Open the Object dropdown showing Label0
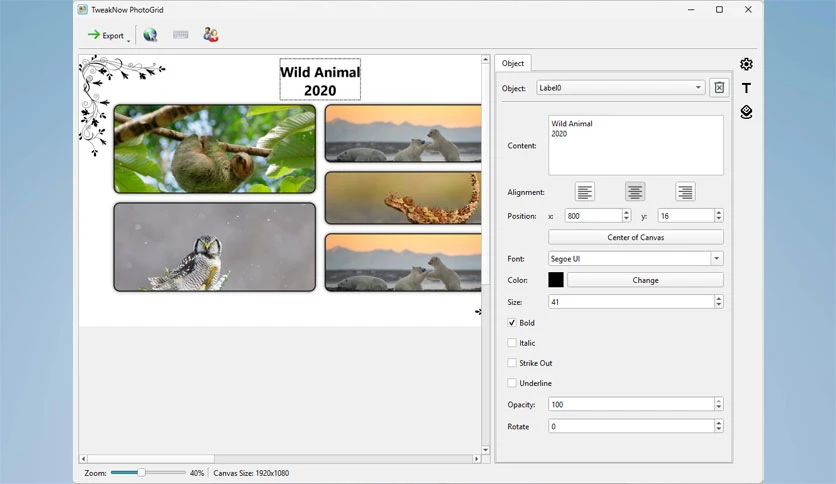The height and width of the screenshot is (484, 836). 621,87
